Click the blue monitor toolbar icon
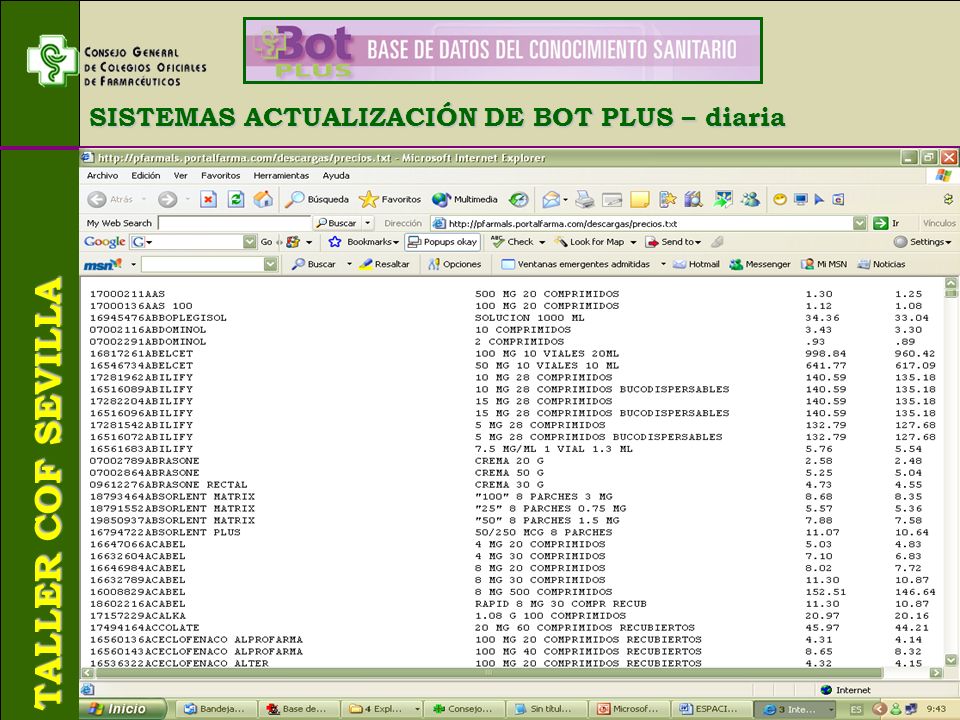Viewport: 960px width, 720px height. coord(800,199)
